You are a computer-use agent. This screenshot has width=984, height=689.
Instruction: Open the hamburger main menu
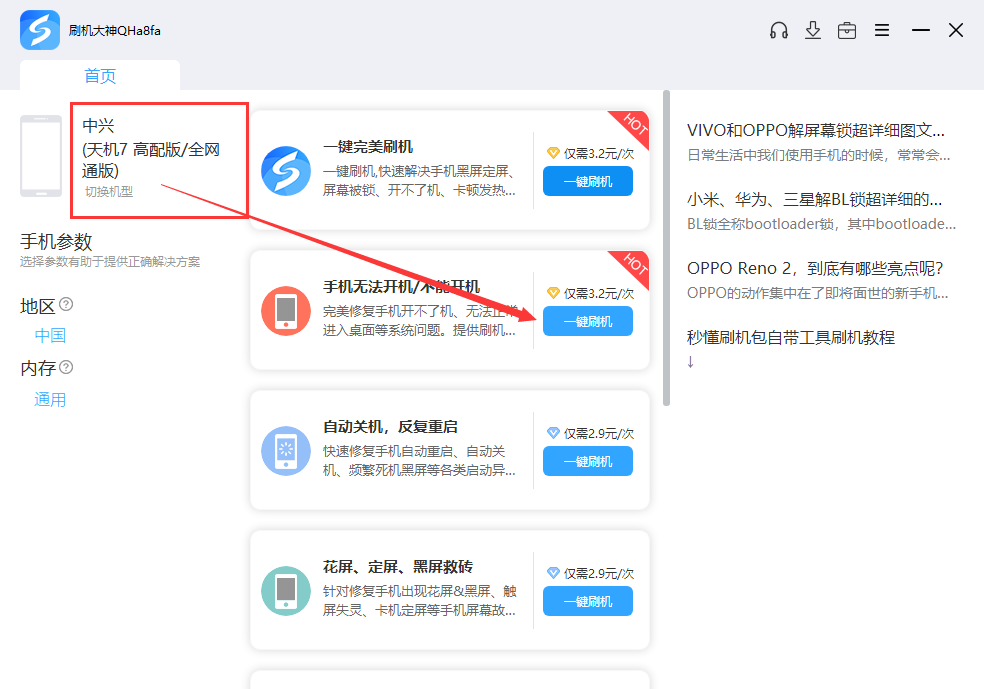tap(882, 30)
